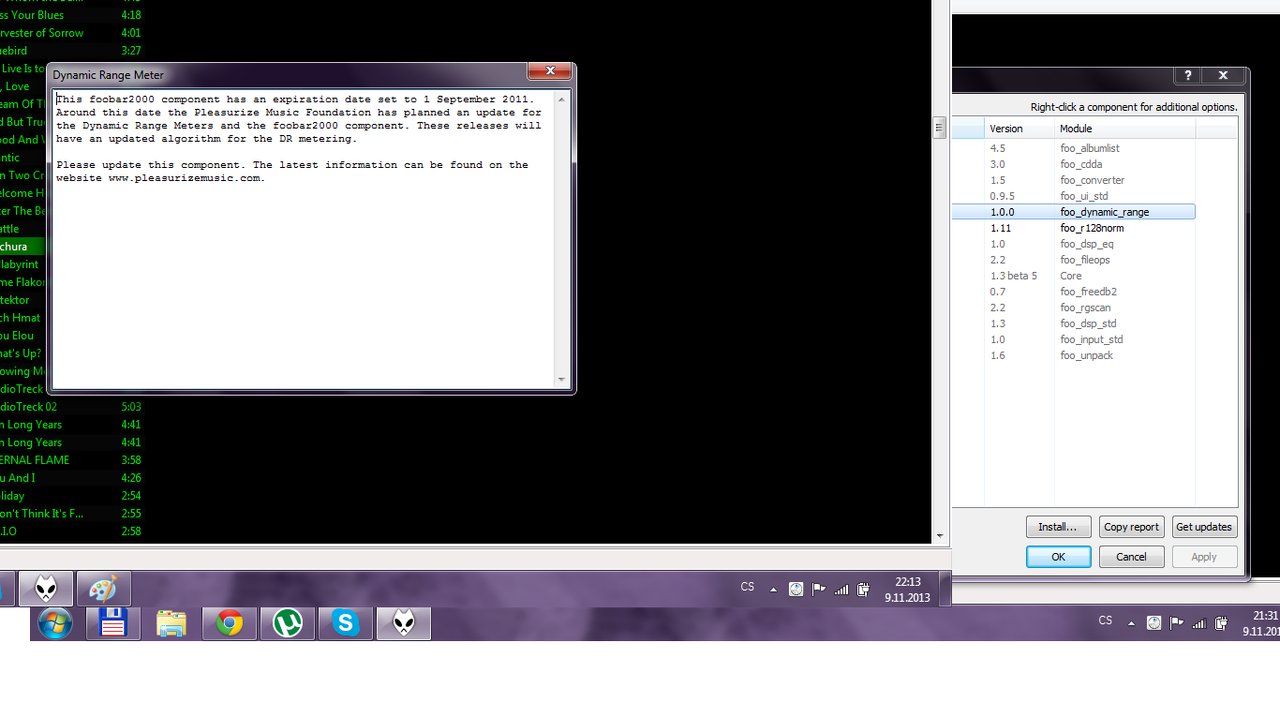Image resolution: width=1280 pixels, height=720 pixels.
Task: Click foobar2000 alien icon beside Skype
Action: click(x=404, y=624)
